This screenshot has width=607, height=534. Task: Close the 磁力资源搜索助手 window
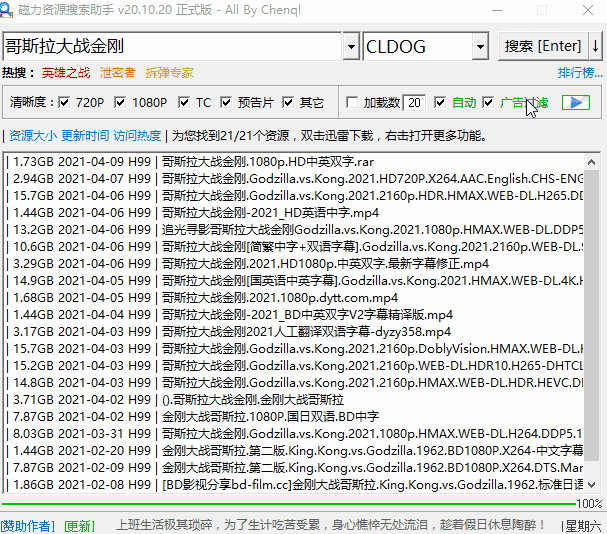(x=588, y=10)
